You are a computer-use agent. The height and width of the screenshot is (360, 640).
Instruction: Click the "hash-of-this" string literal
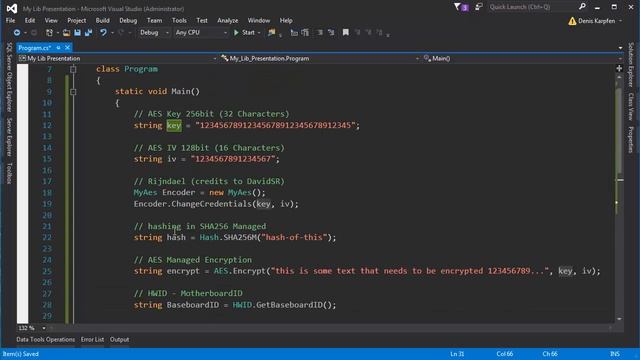[x=294, y=237]
